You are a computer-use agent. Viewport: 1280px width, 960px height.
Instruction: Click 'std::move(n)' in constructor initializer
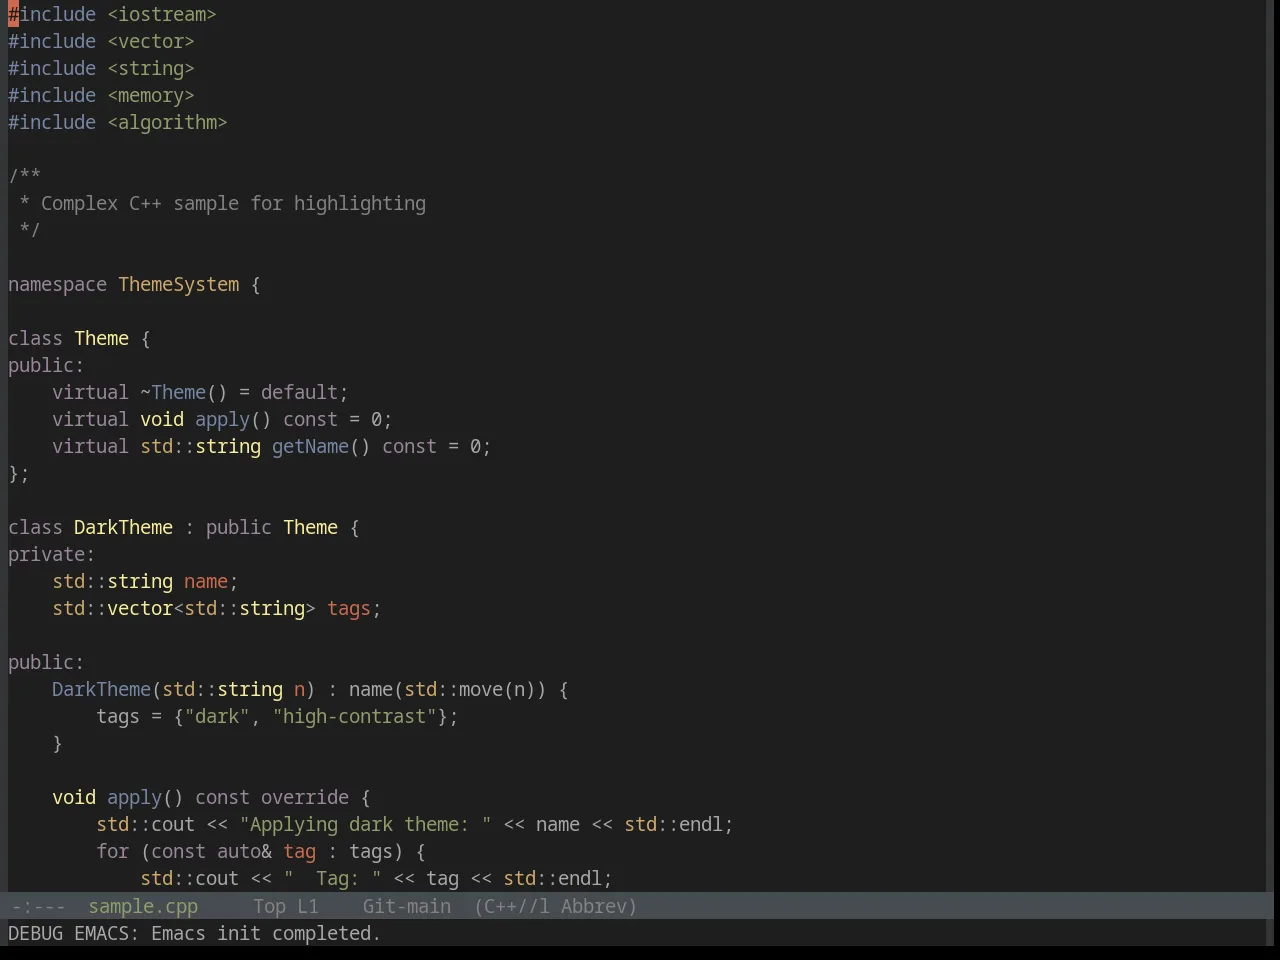(x=470, y=690)
